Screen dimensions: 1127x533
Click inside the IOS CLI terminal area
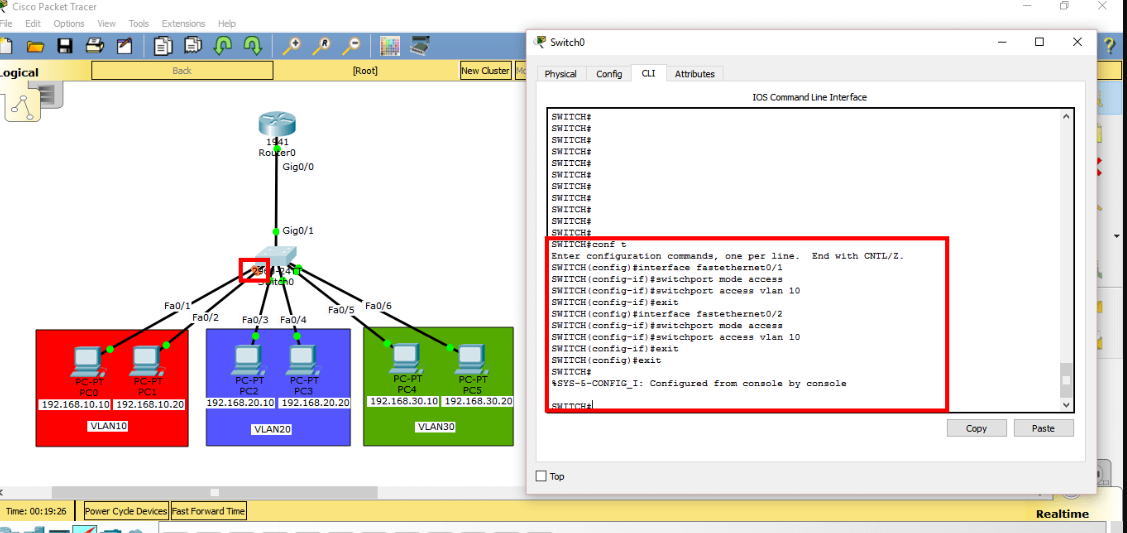(x=803, y=260)
